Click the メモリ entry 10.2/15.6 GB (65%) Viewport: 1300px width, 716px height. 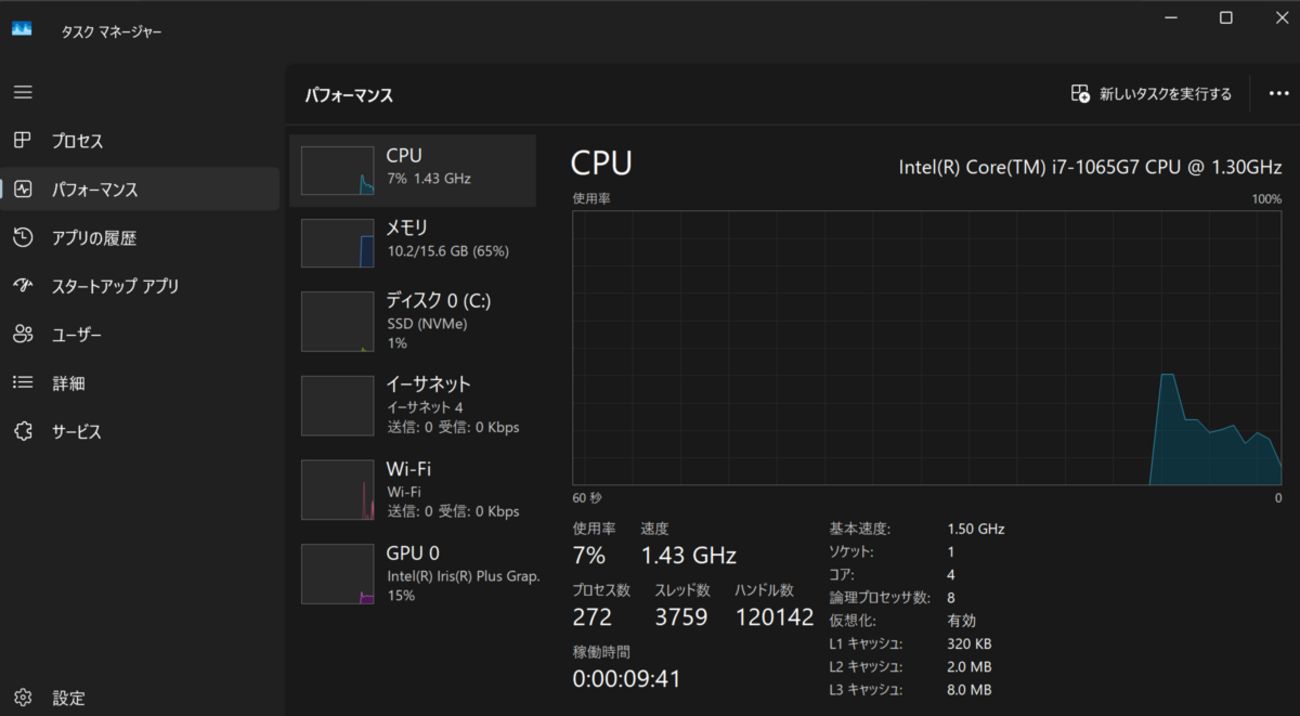click(413, 243)
